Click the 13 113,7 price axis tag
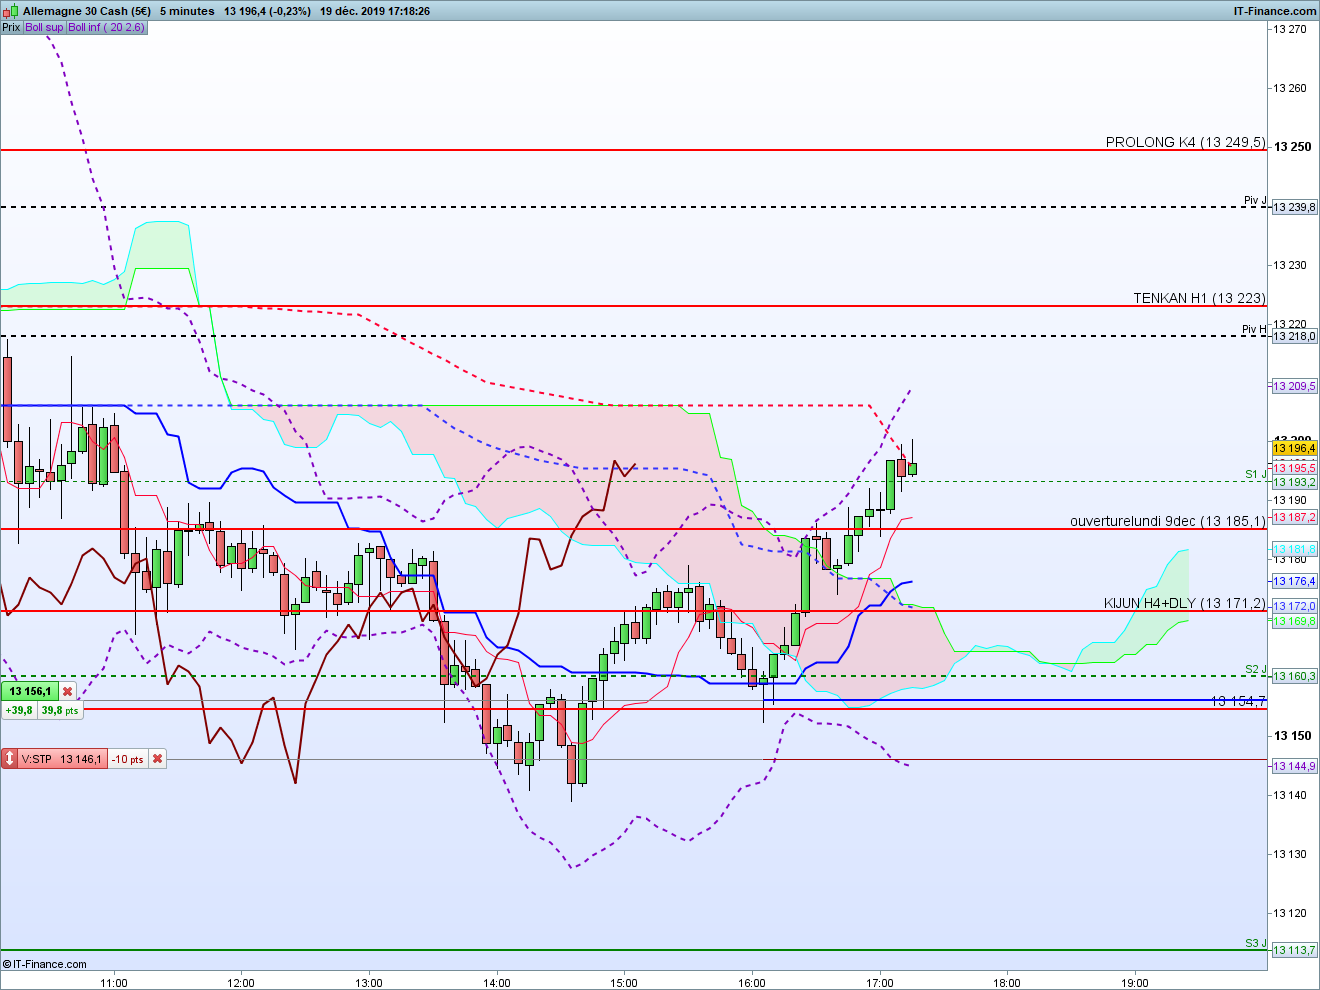The image size is (1320, 990). tap(1294, 950)
